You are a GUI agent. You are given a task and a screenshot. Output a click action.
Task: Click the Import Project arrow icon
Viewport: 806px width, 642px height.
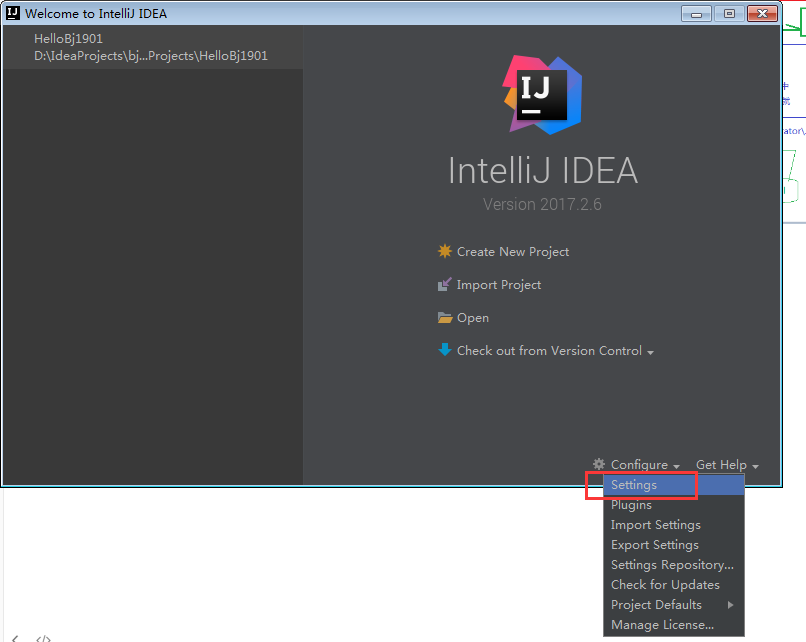coord(445,284)
